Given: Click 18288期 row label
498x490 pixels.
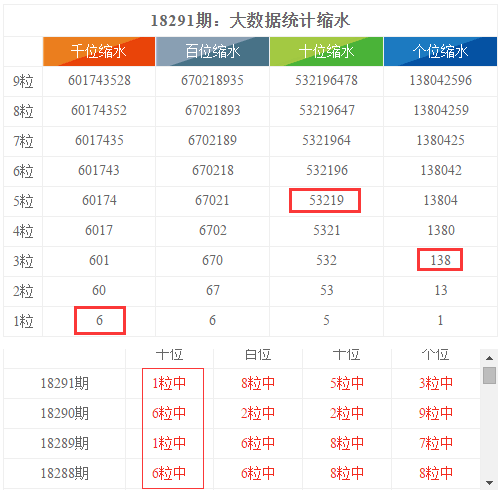Looking at the screenshot, I should [x=65, y=473].
